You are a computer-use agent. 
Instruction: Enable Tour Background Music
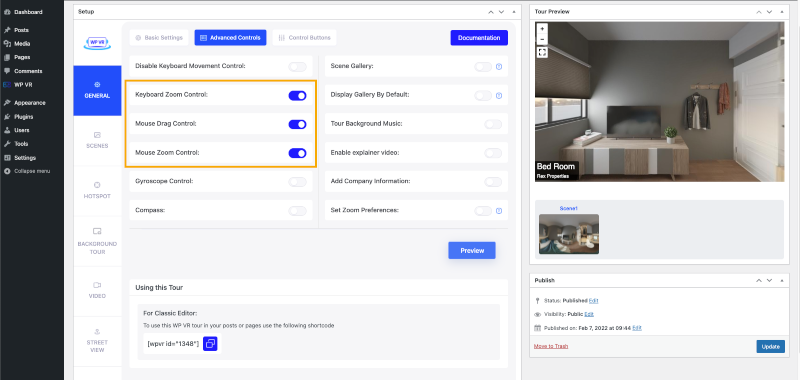point(493,124)
